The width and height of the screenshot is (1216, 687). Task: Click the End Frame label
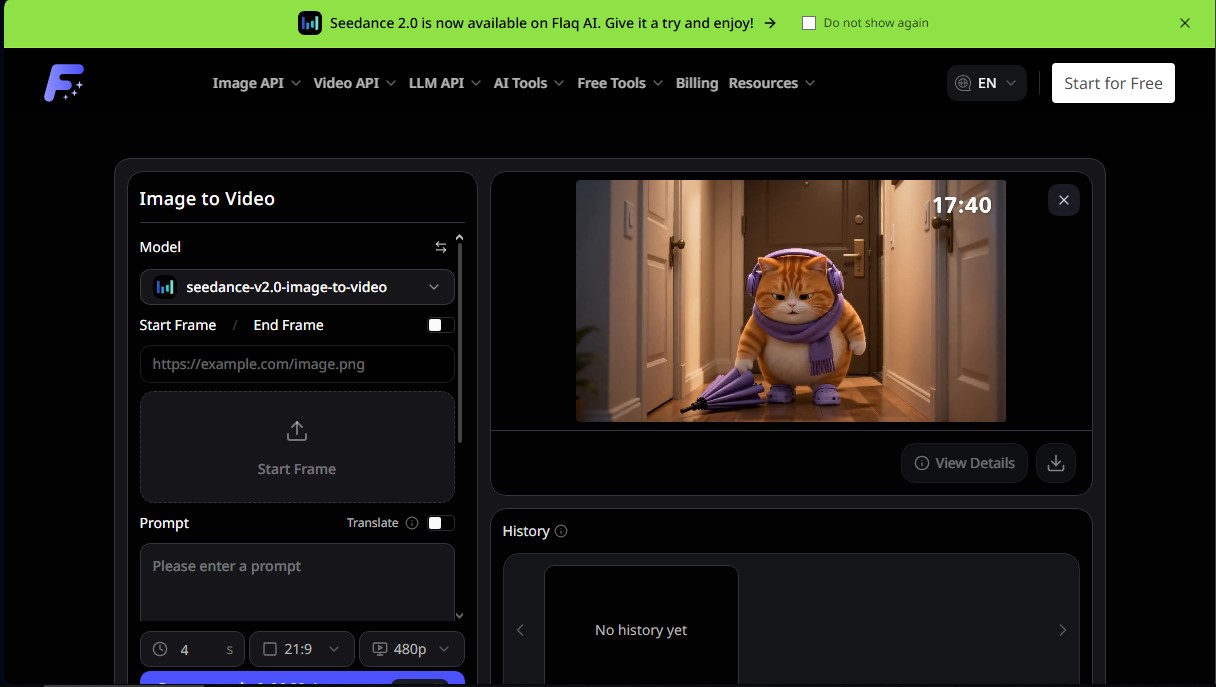point(289,325)
